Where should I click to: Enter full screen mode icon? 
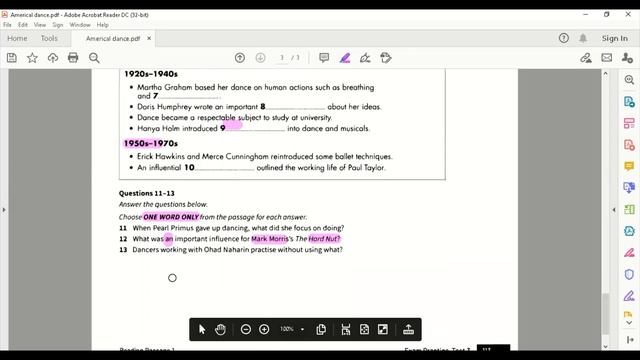point(383,329)
